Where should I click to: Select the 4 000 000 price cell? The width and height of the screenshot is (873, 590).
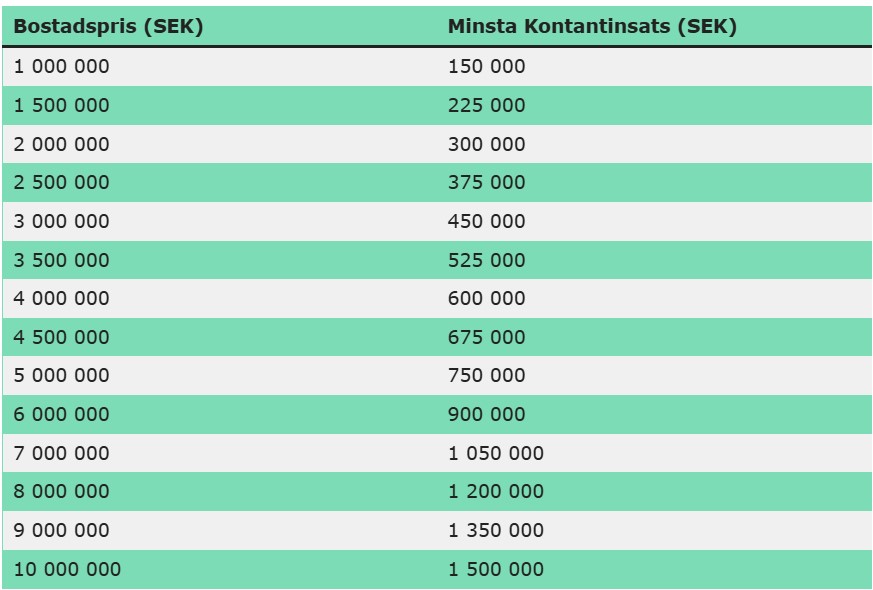click(x=62, y=298)
